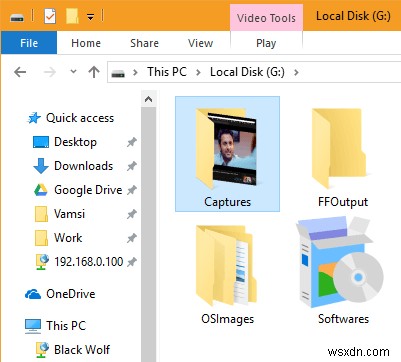This screenshot has width=401, height=362.
Task: Click the Desktop monitor icon
Action: pos(41,142)
